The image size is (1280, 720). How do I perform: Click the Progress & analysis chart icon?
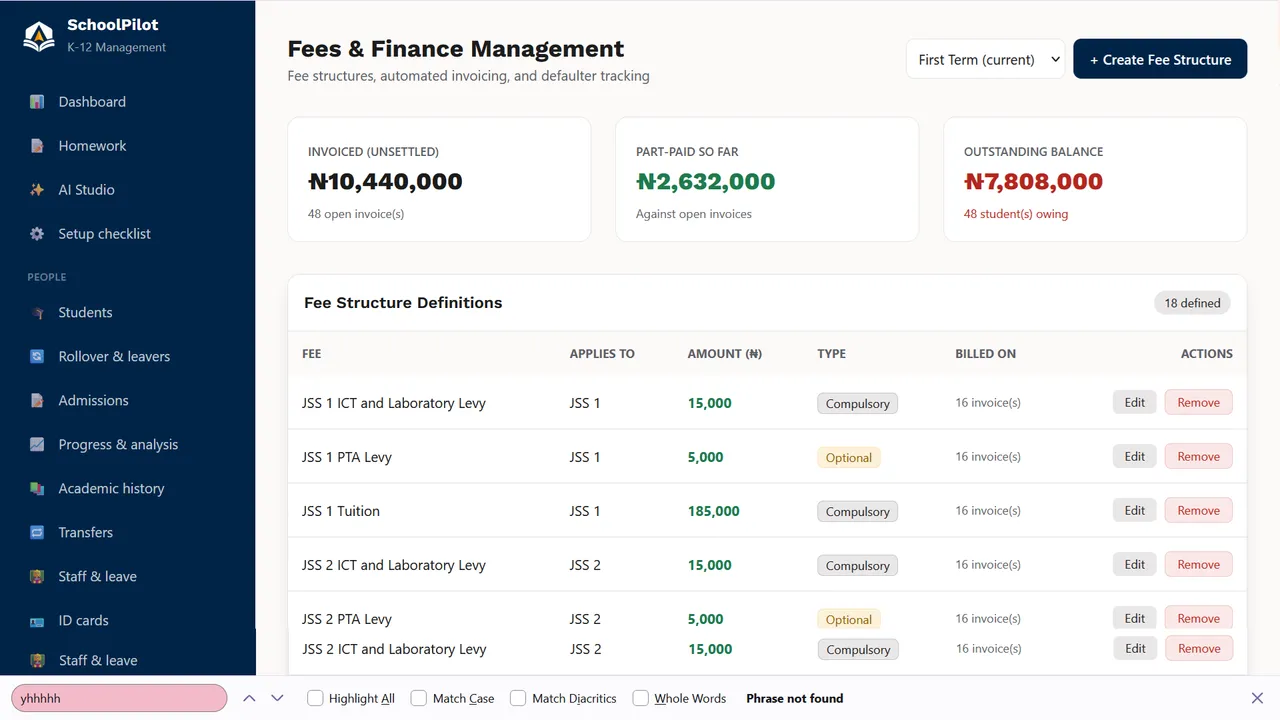coord(37,445)
